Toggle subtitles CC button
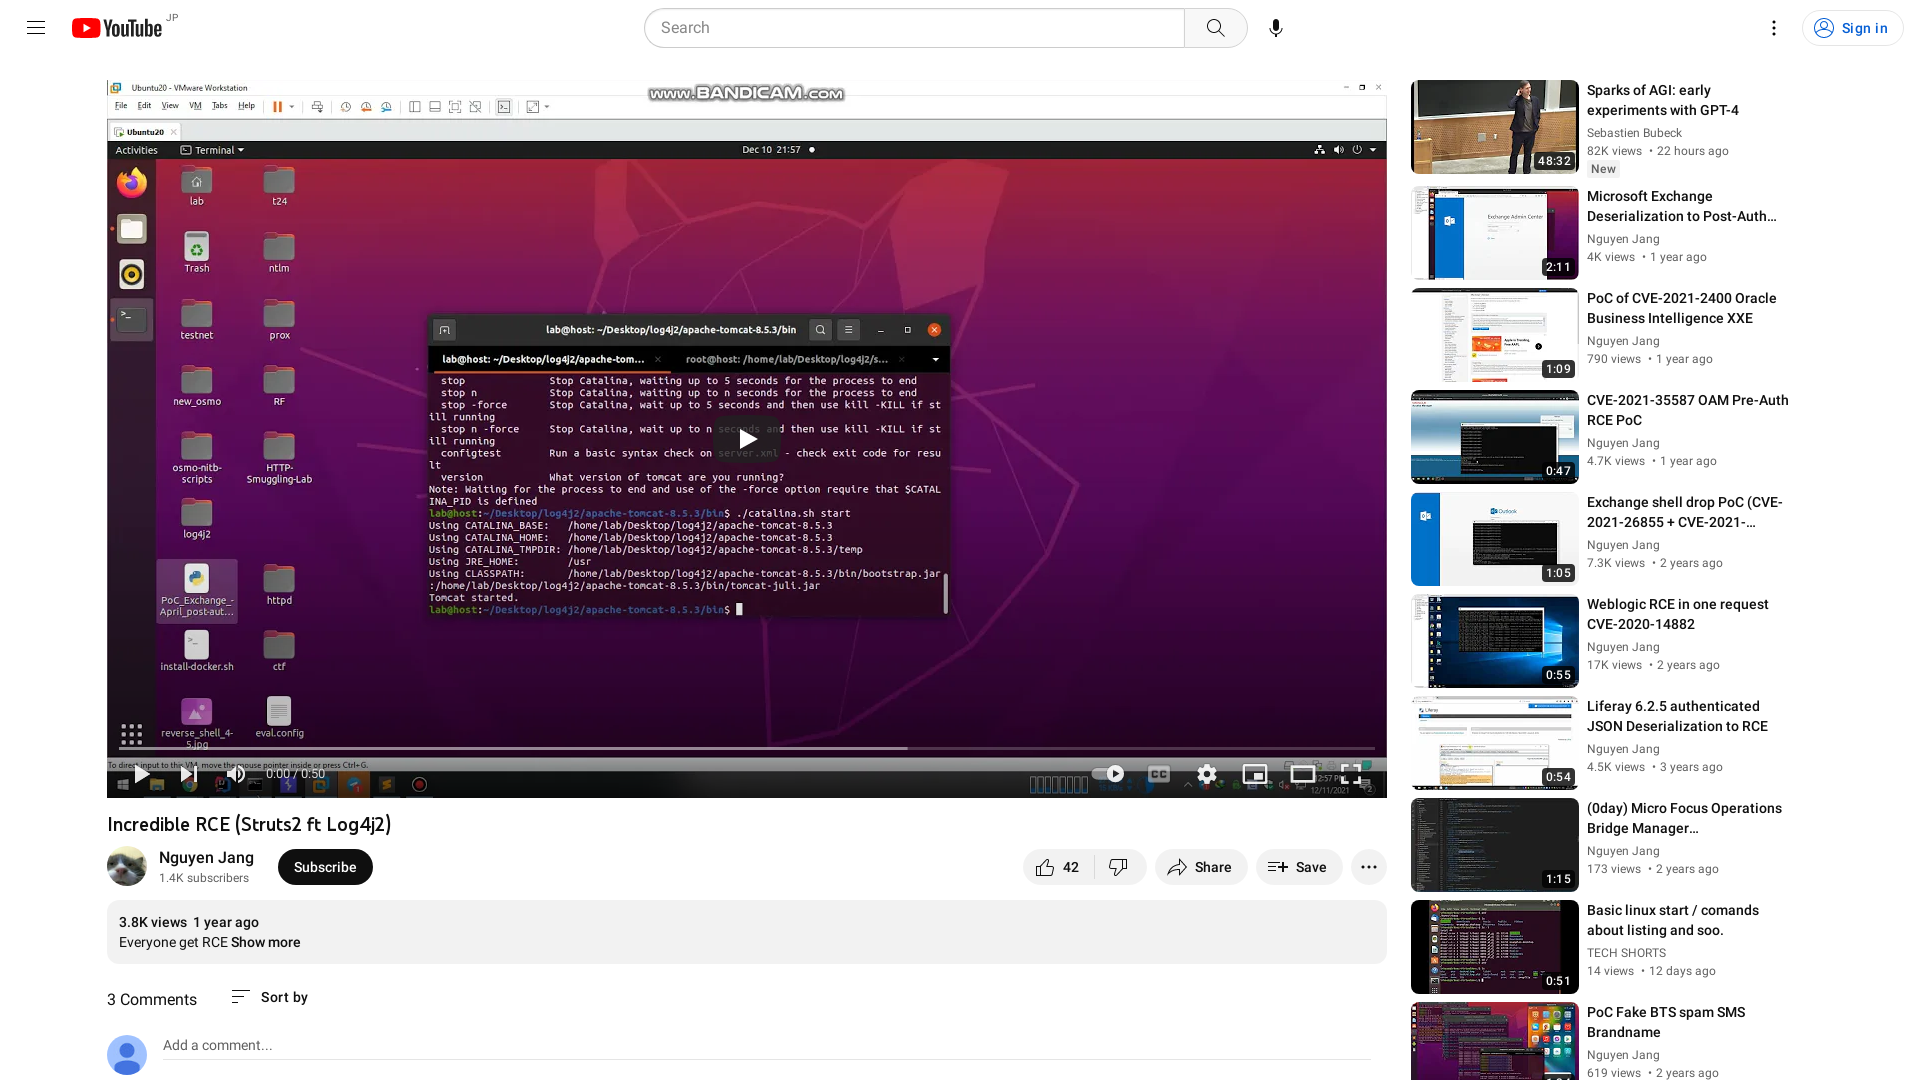The height and width of the screenshot is (1080, 1920). [1159, 774]
